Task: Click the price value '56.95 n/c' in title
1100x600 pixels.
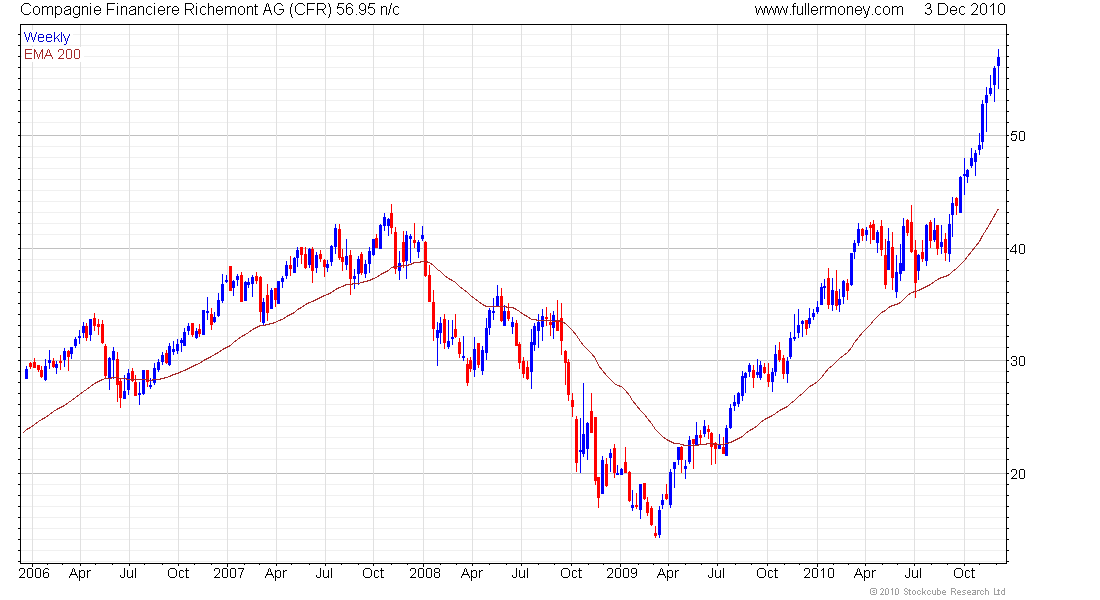Action: [x=368, y=10]
